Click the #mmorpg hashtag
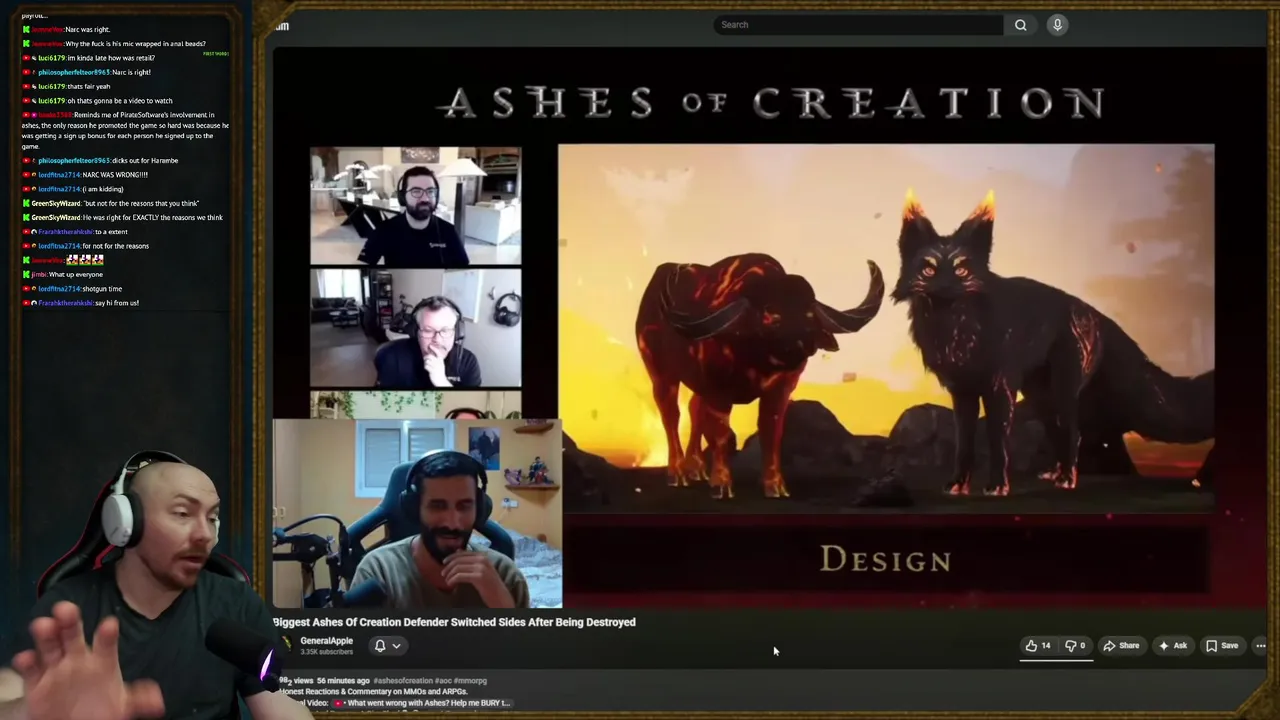Screen dimensions: 1280x720 point(470,681)
